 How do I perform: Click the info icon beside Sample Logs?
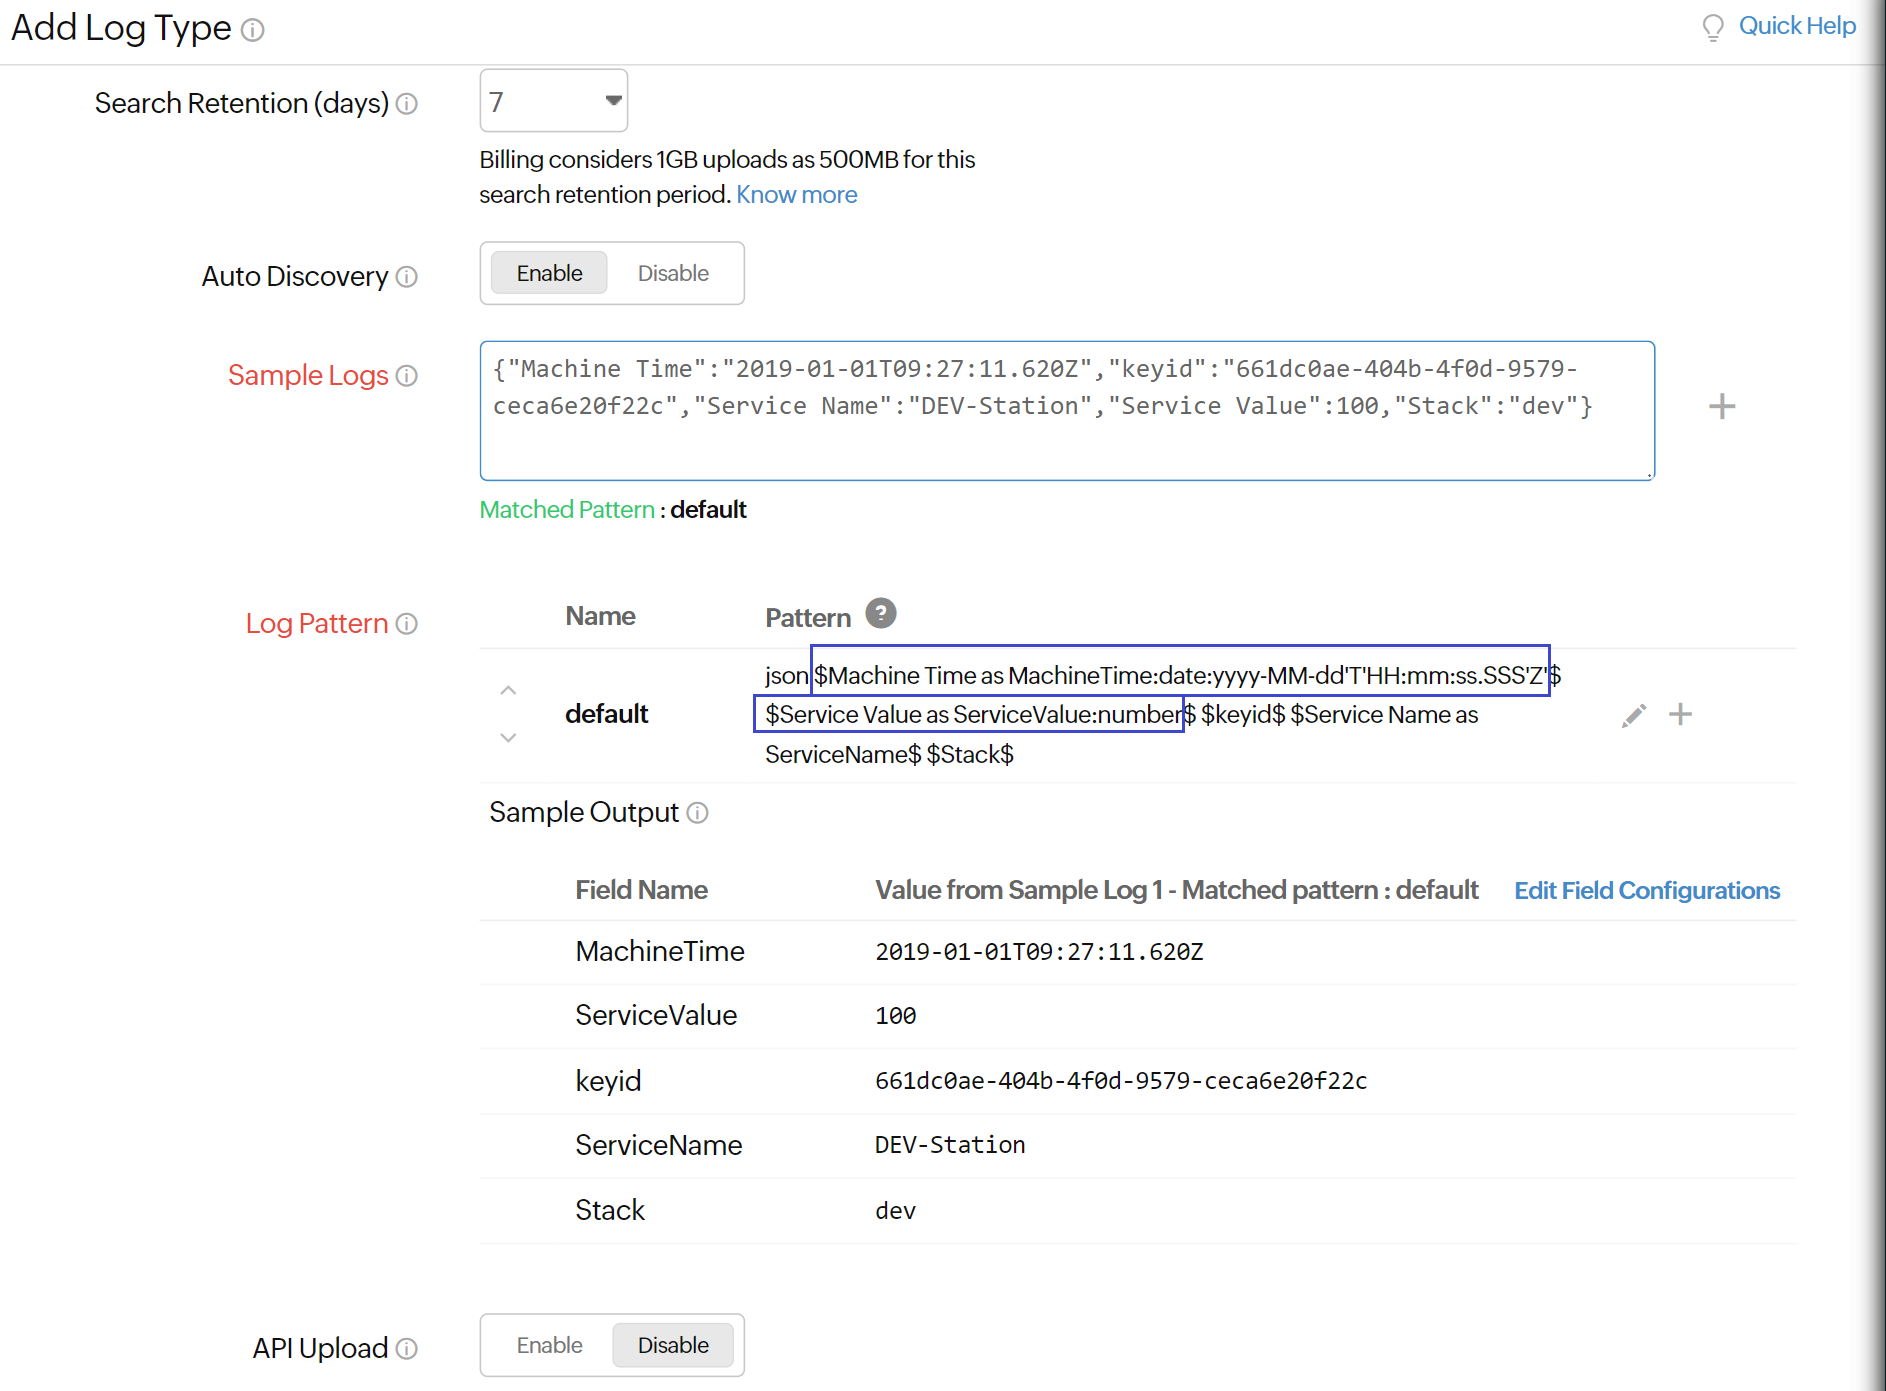point(406,376)
